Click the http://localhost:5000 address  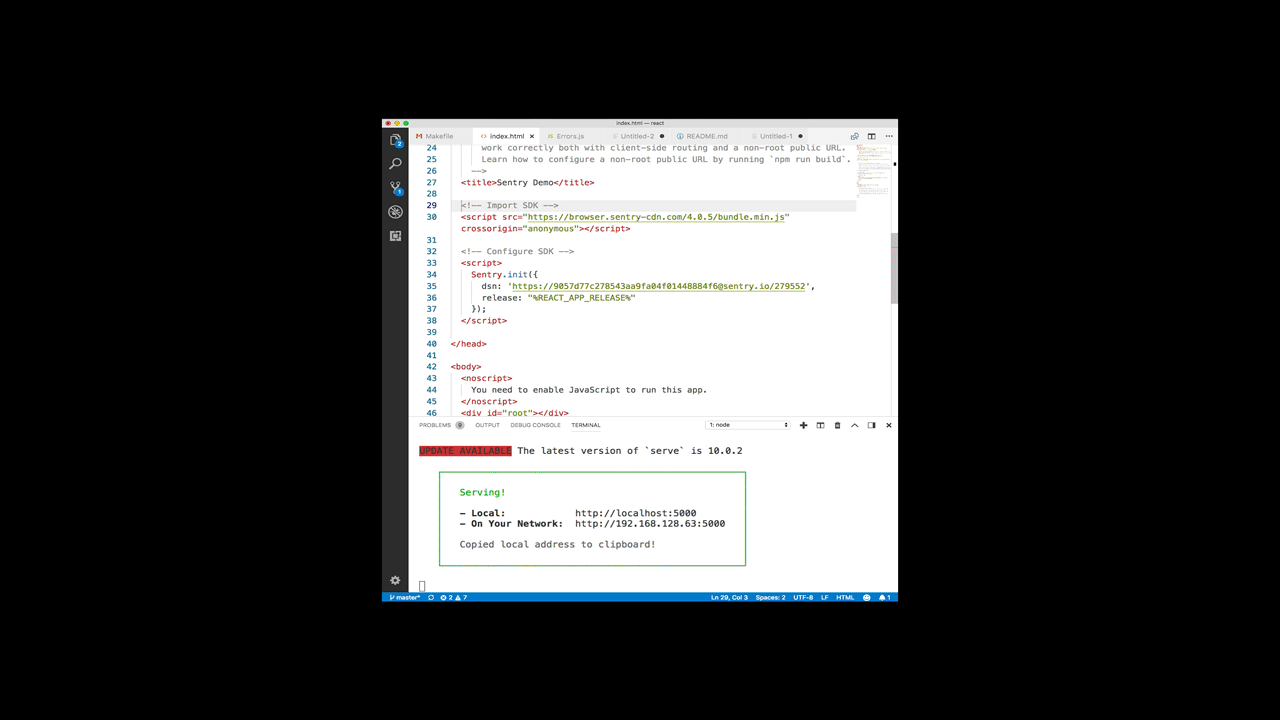[635, 513]
